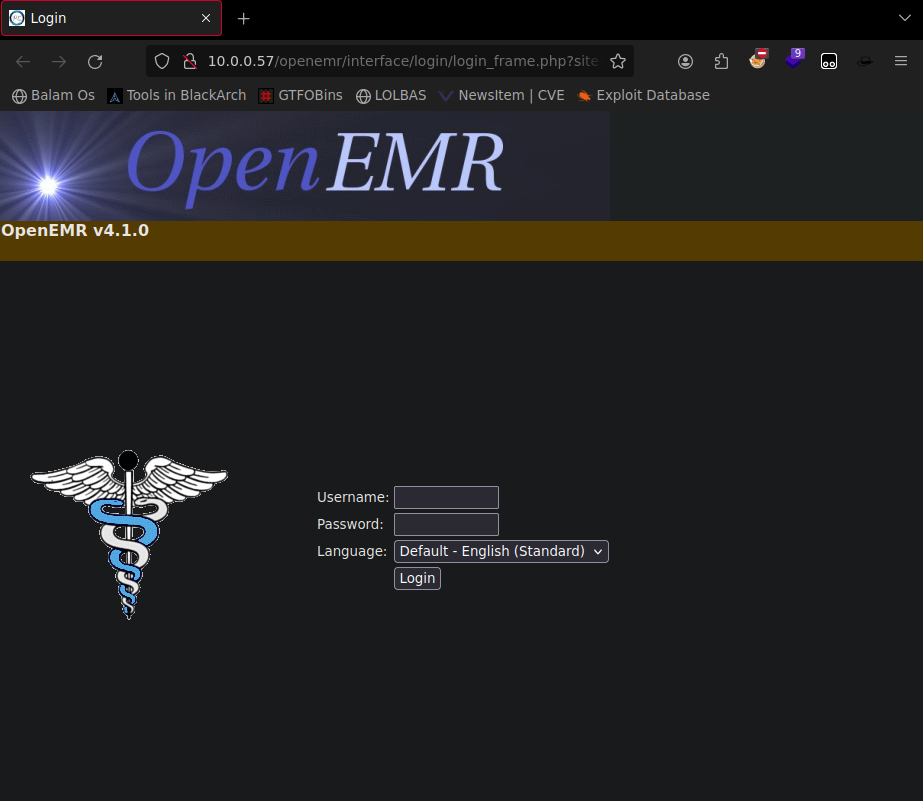Screen dimensions: 923x801
Task: Open the Firefox account icon
Action: pyautogui.click(x=685, y=62)
